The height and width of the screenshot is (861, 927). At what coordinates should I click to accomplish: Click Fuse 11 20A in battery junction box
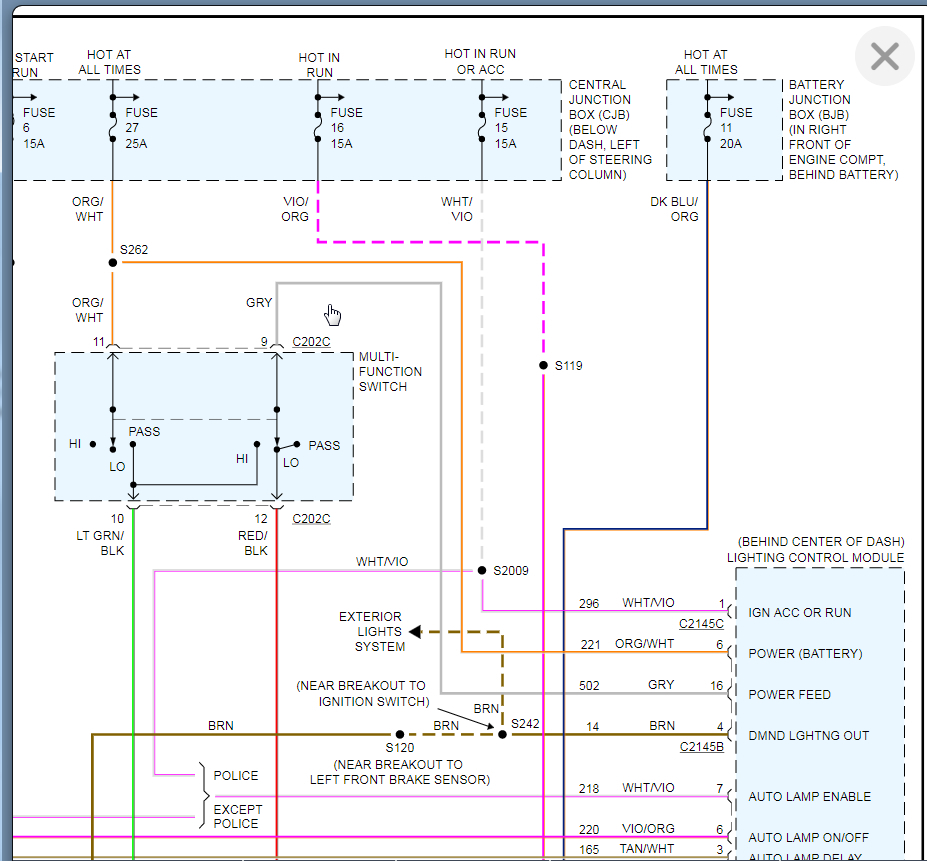click(x=707, y=128)
